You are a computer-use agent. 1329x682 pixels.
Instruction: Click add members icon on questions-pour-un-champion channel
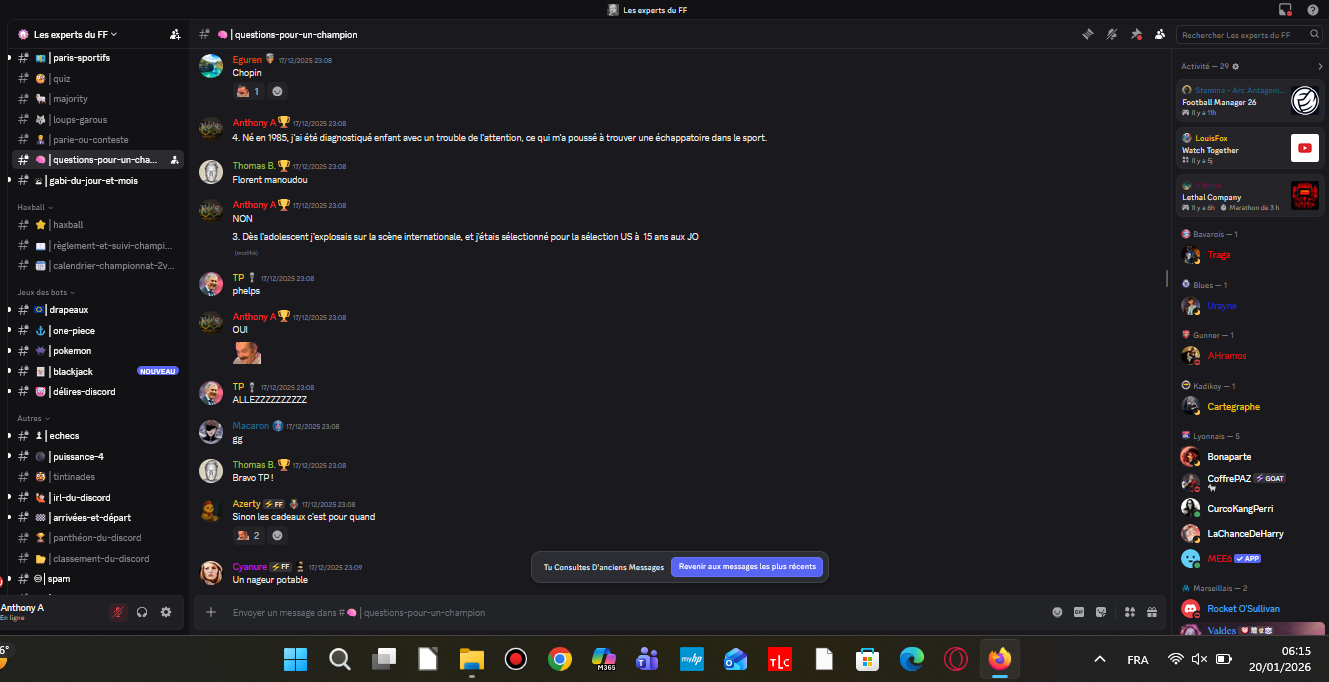tap(175, 160)
